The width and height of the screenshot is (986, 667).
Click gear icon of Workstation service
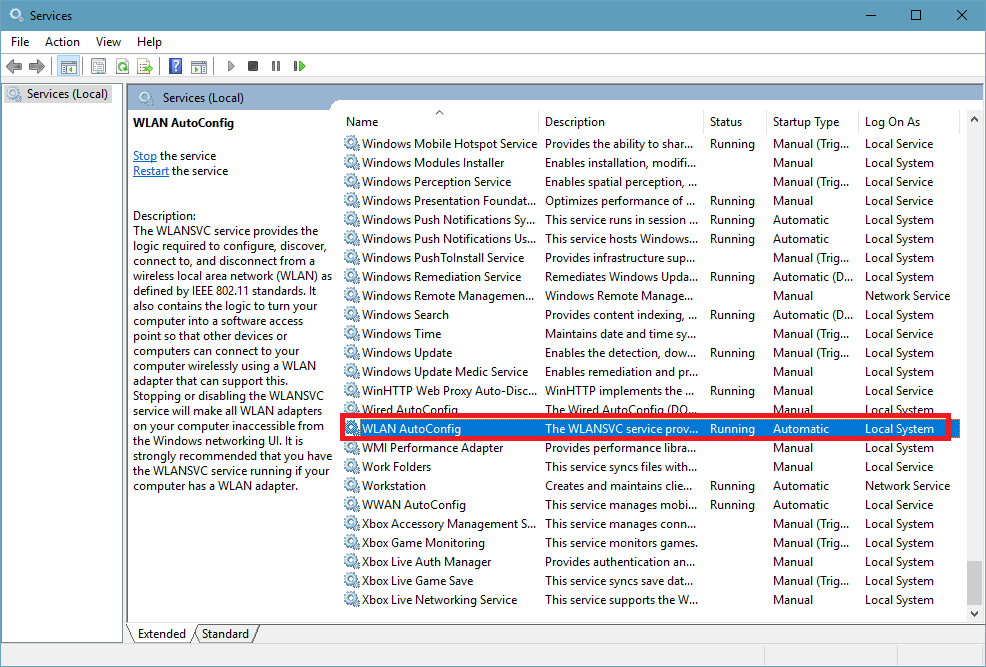pyautogui.click(x=352, y=485)
